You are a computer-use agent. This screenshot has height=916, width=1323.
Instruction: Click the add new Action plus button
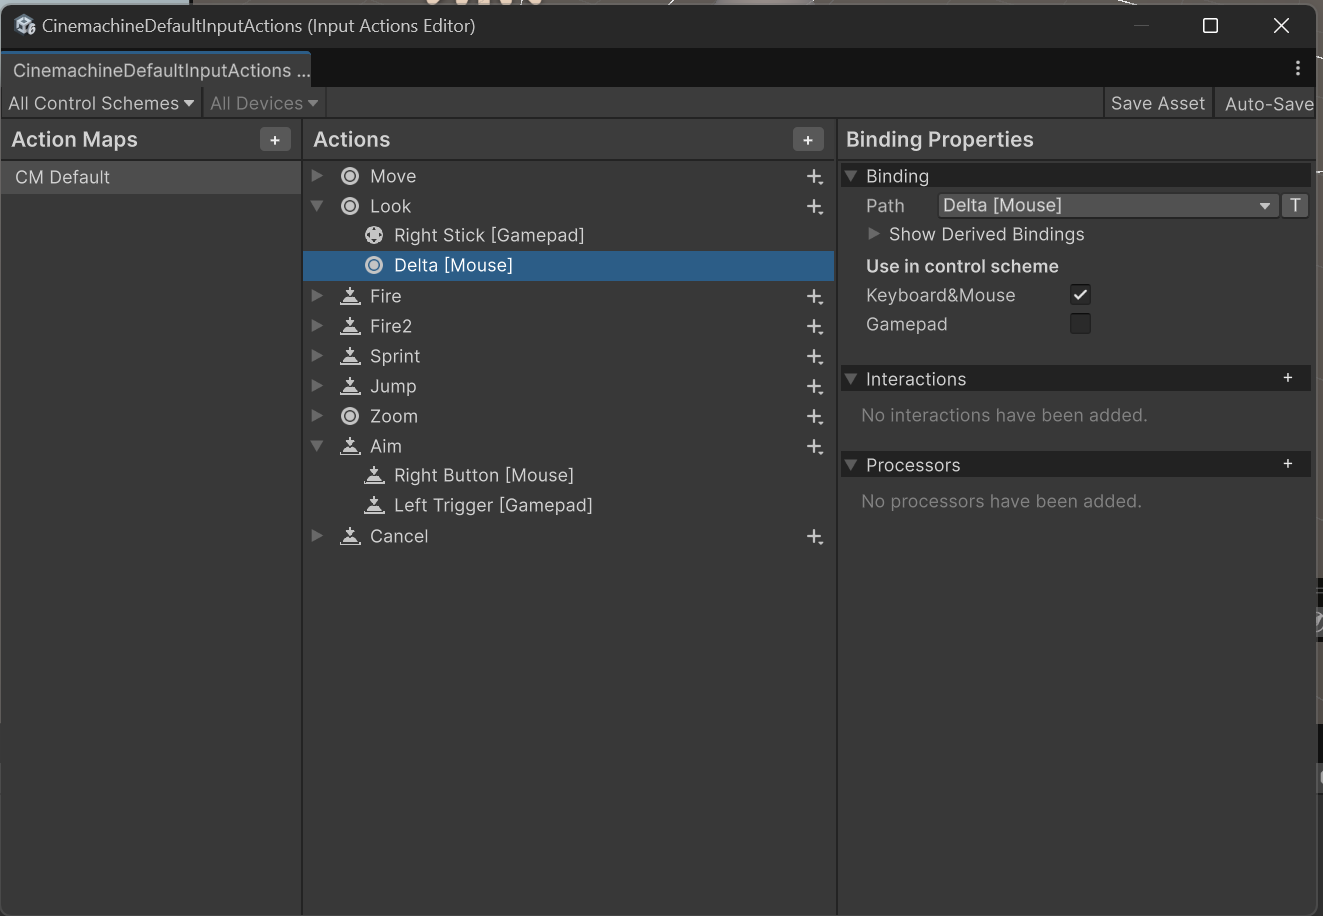coord(807,140)
